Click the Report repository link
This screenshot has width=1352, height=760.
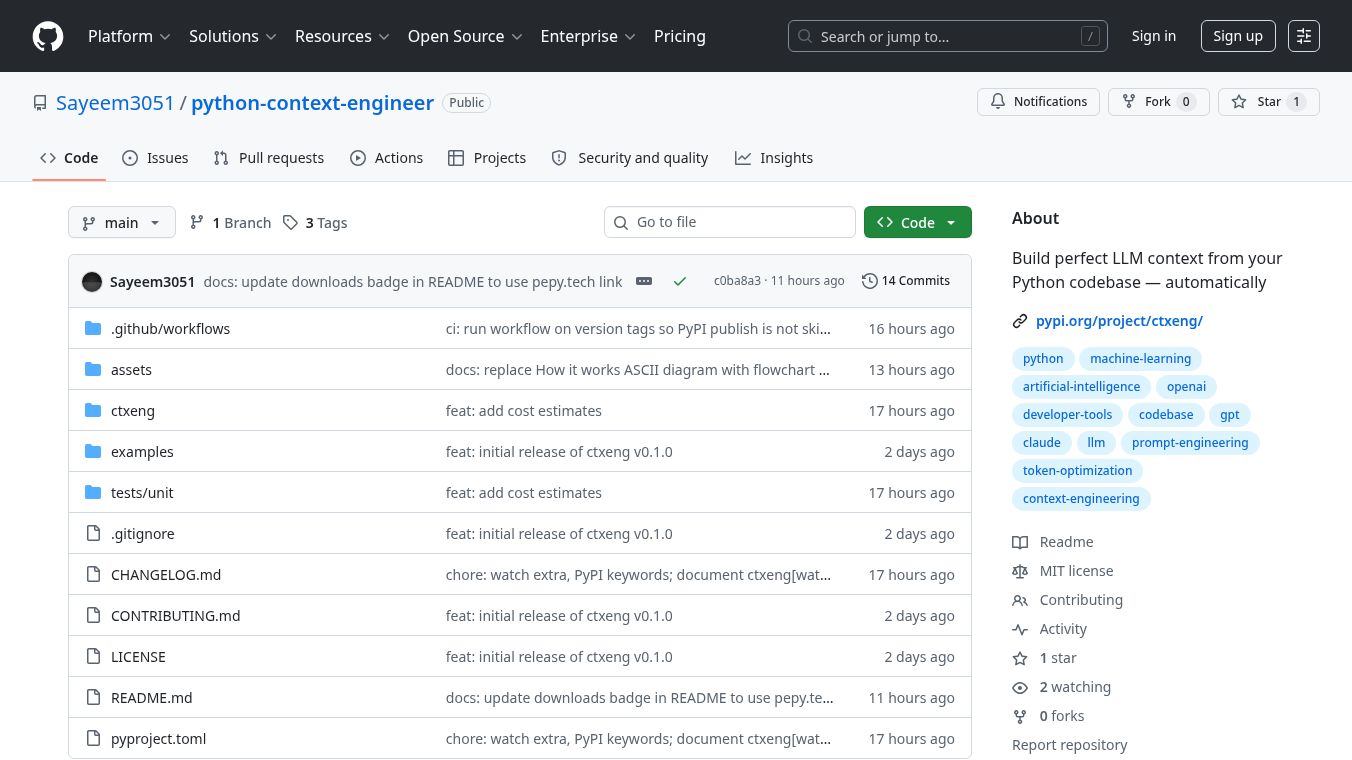point(1069,745)
